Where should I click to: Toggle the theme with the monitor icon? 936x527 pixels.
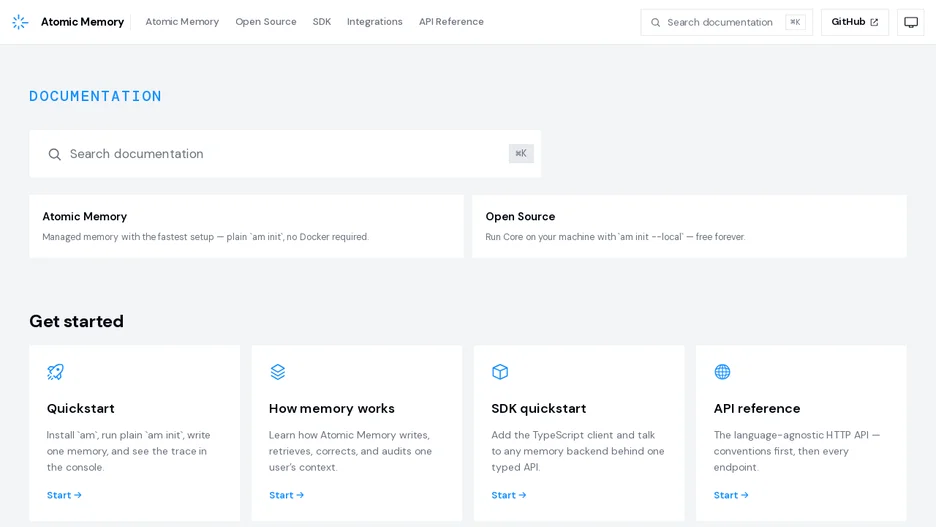tap(911, 22)
